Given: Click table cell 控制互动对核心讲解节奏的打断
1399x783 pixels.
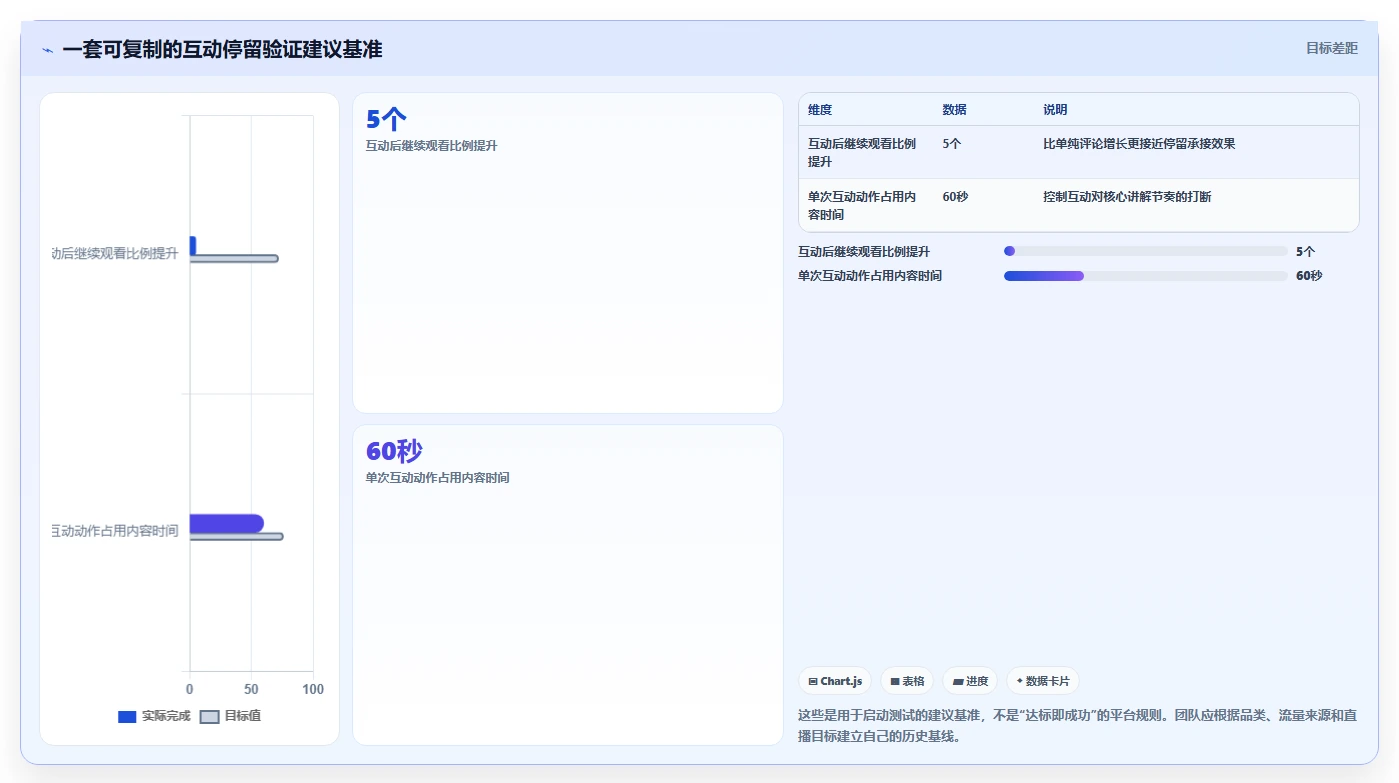Looking at the screenshot, I should [1127, 197].
